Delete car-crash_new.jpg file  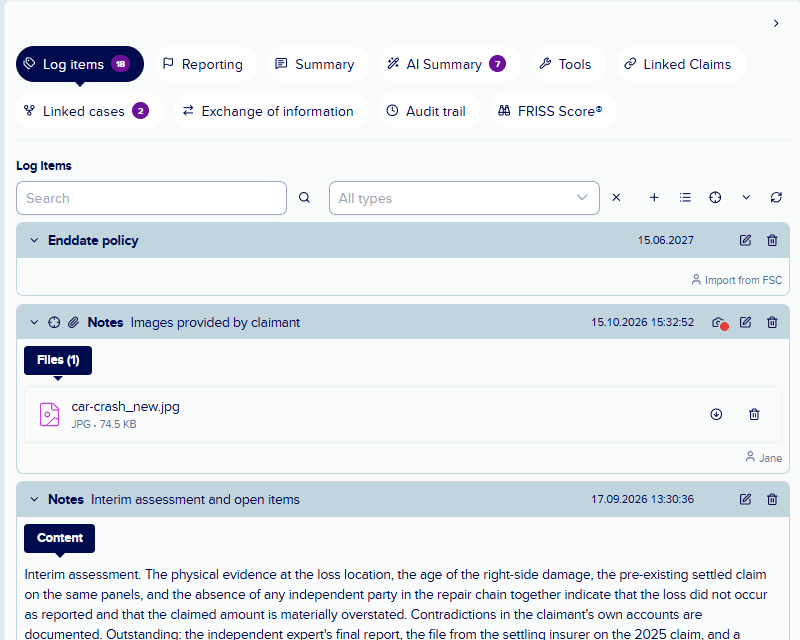(754, 414)
